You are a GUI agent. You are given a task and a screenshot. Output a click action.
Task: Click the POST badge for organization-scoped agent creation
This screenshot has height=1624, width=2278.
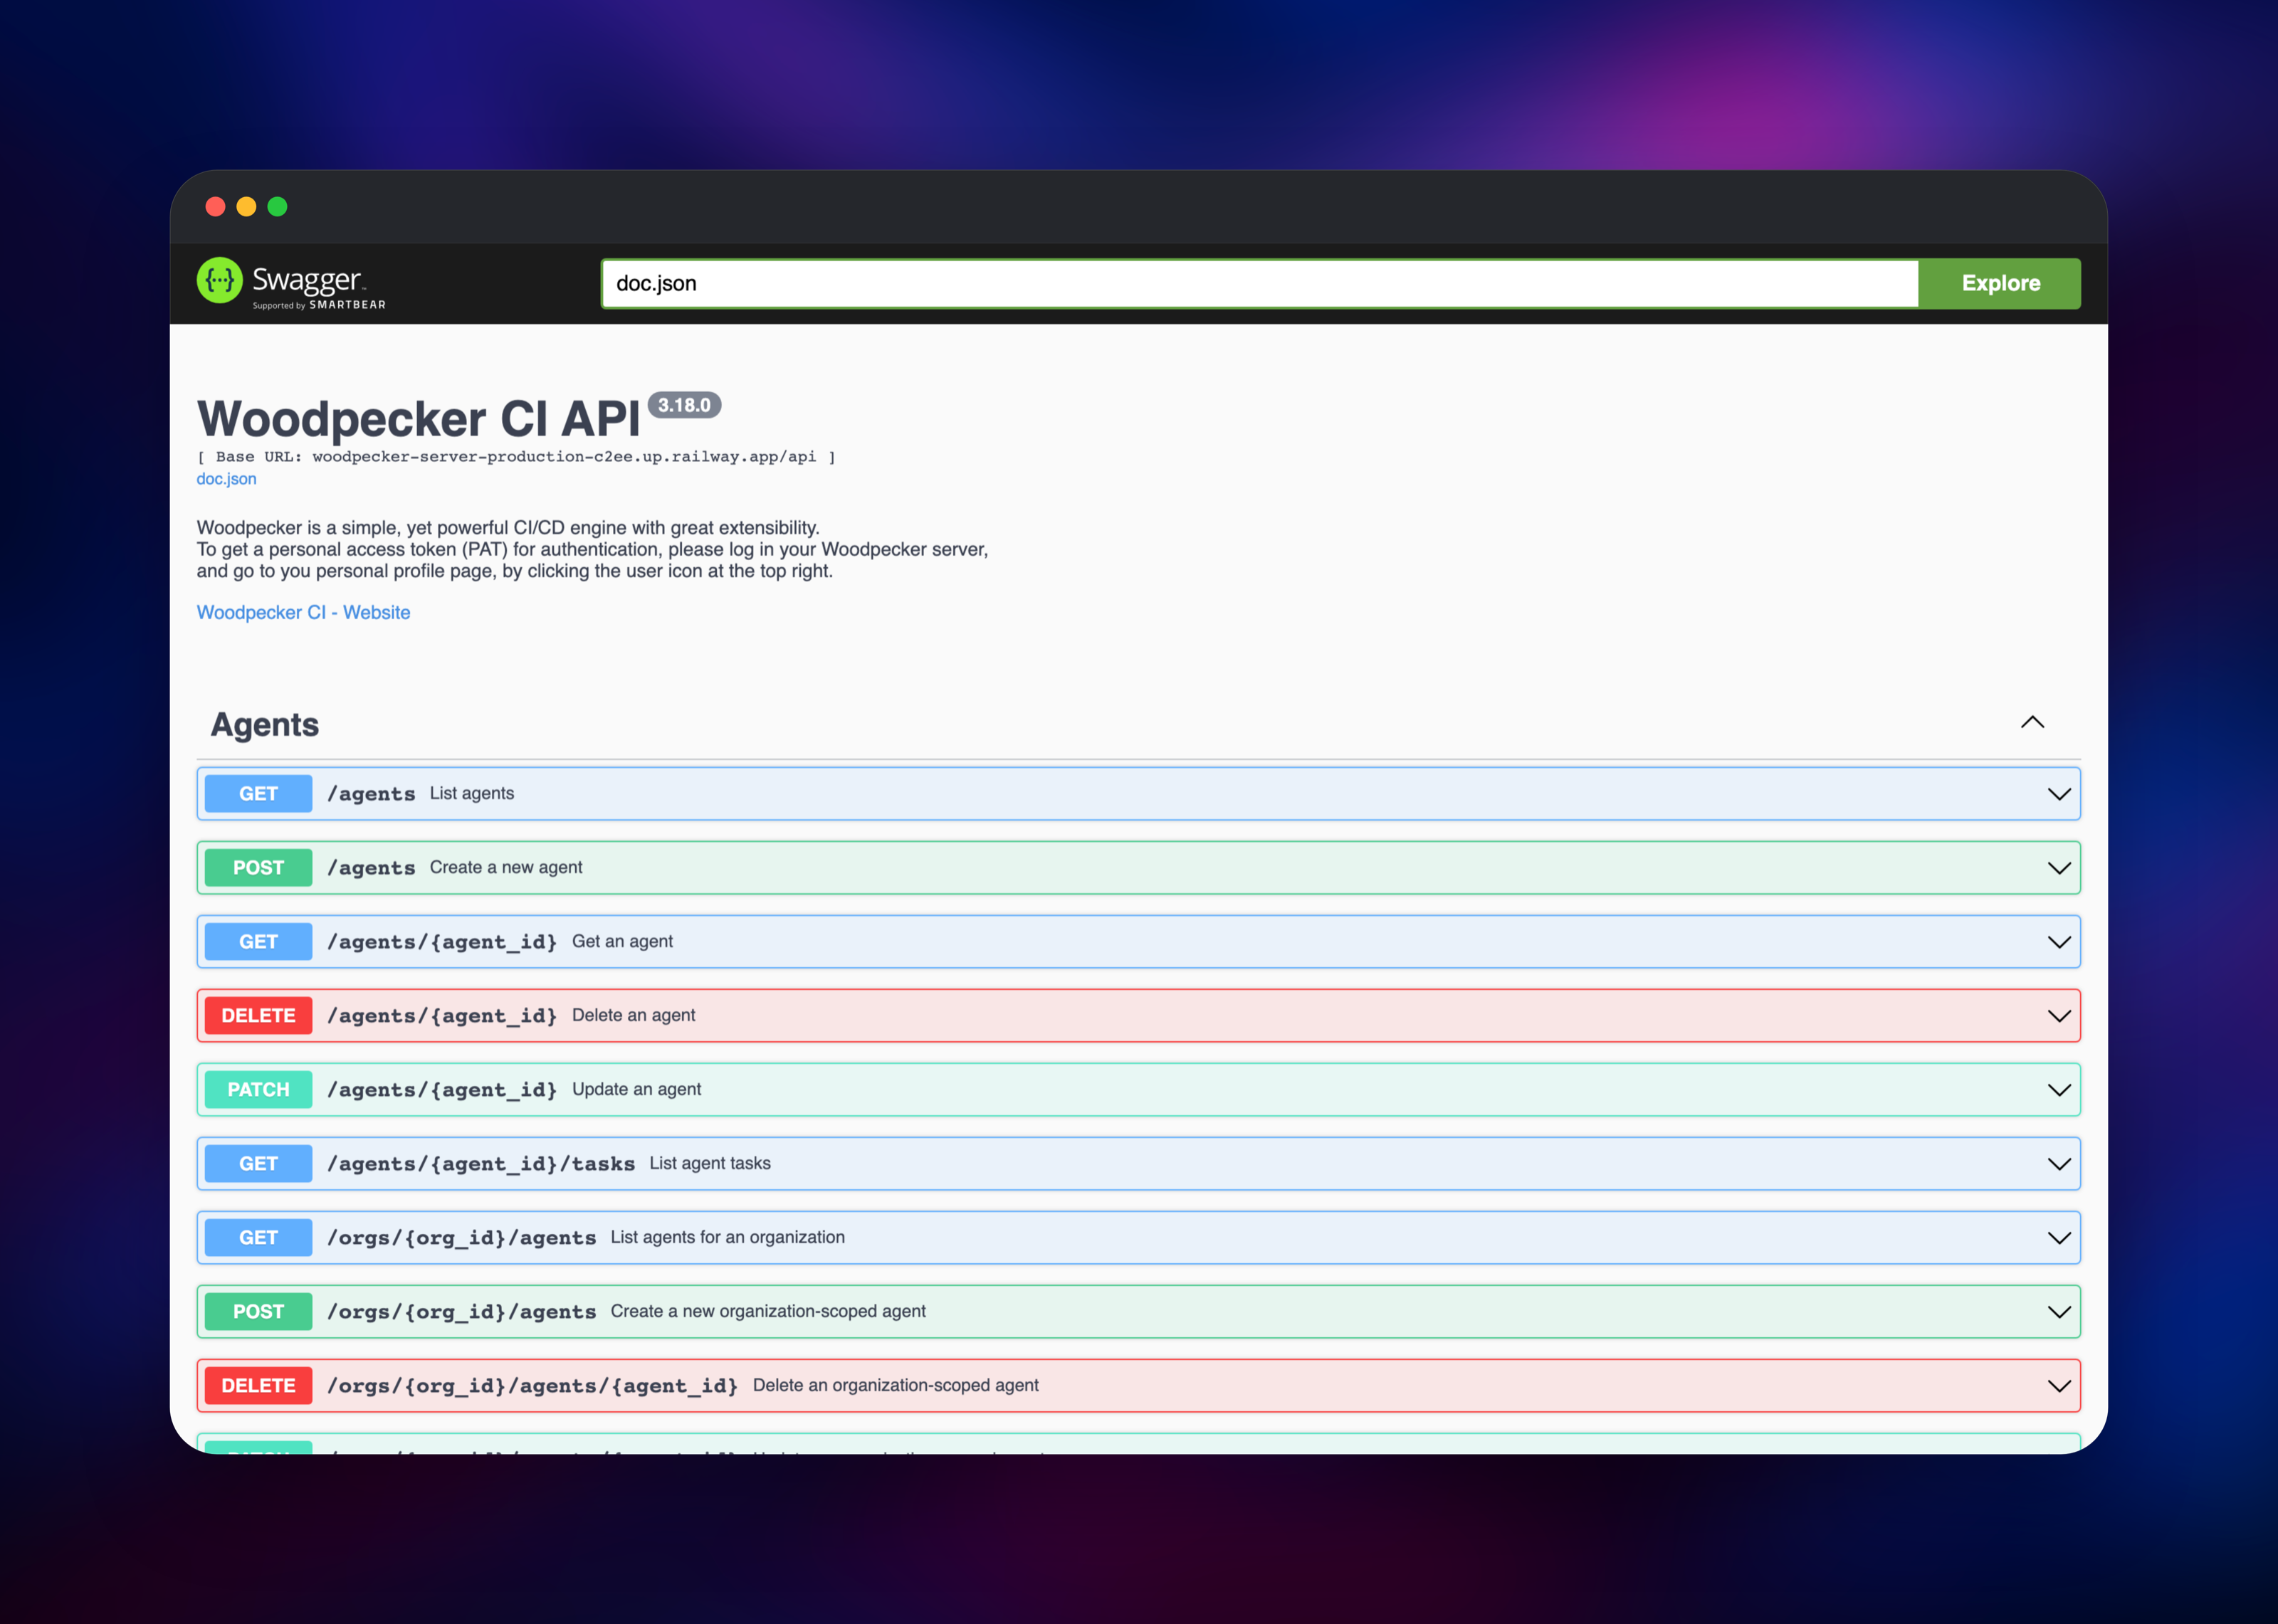(x=258, y=1312)
